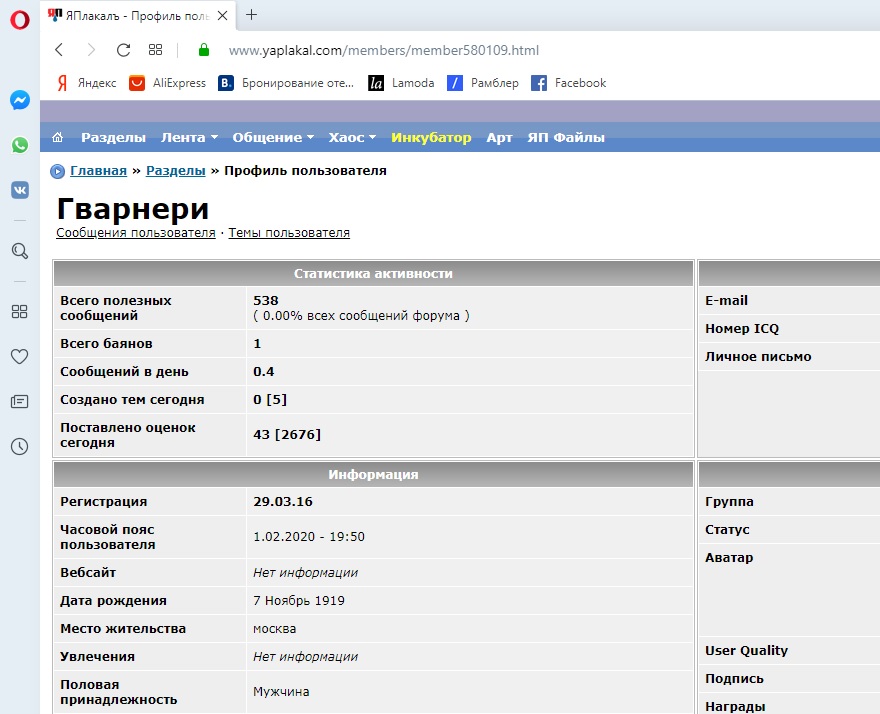Click the Номер ICQ label
The width and height of the screenshot is (880, 714).
point(742,328)
